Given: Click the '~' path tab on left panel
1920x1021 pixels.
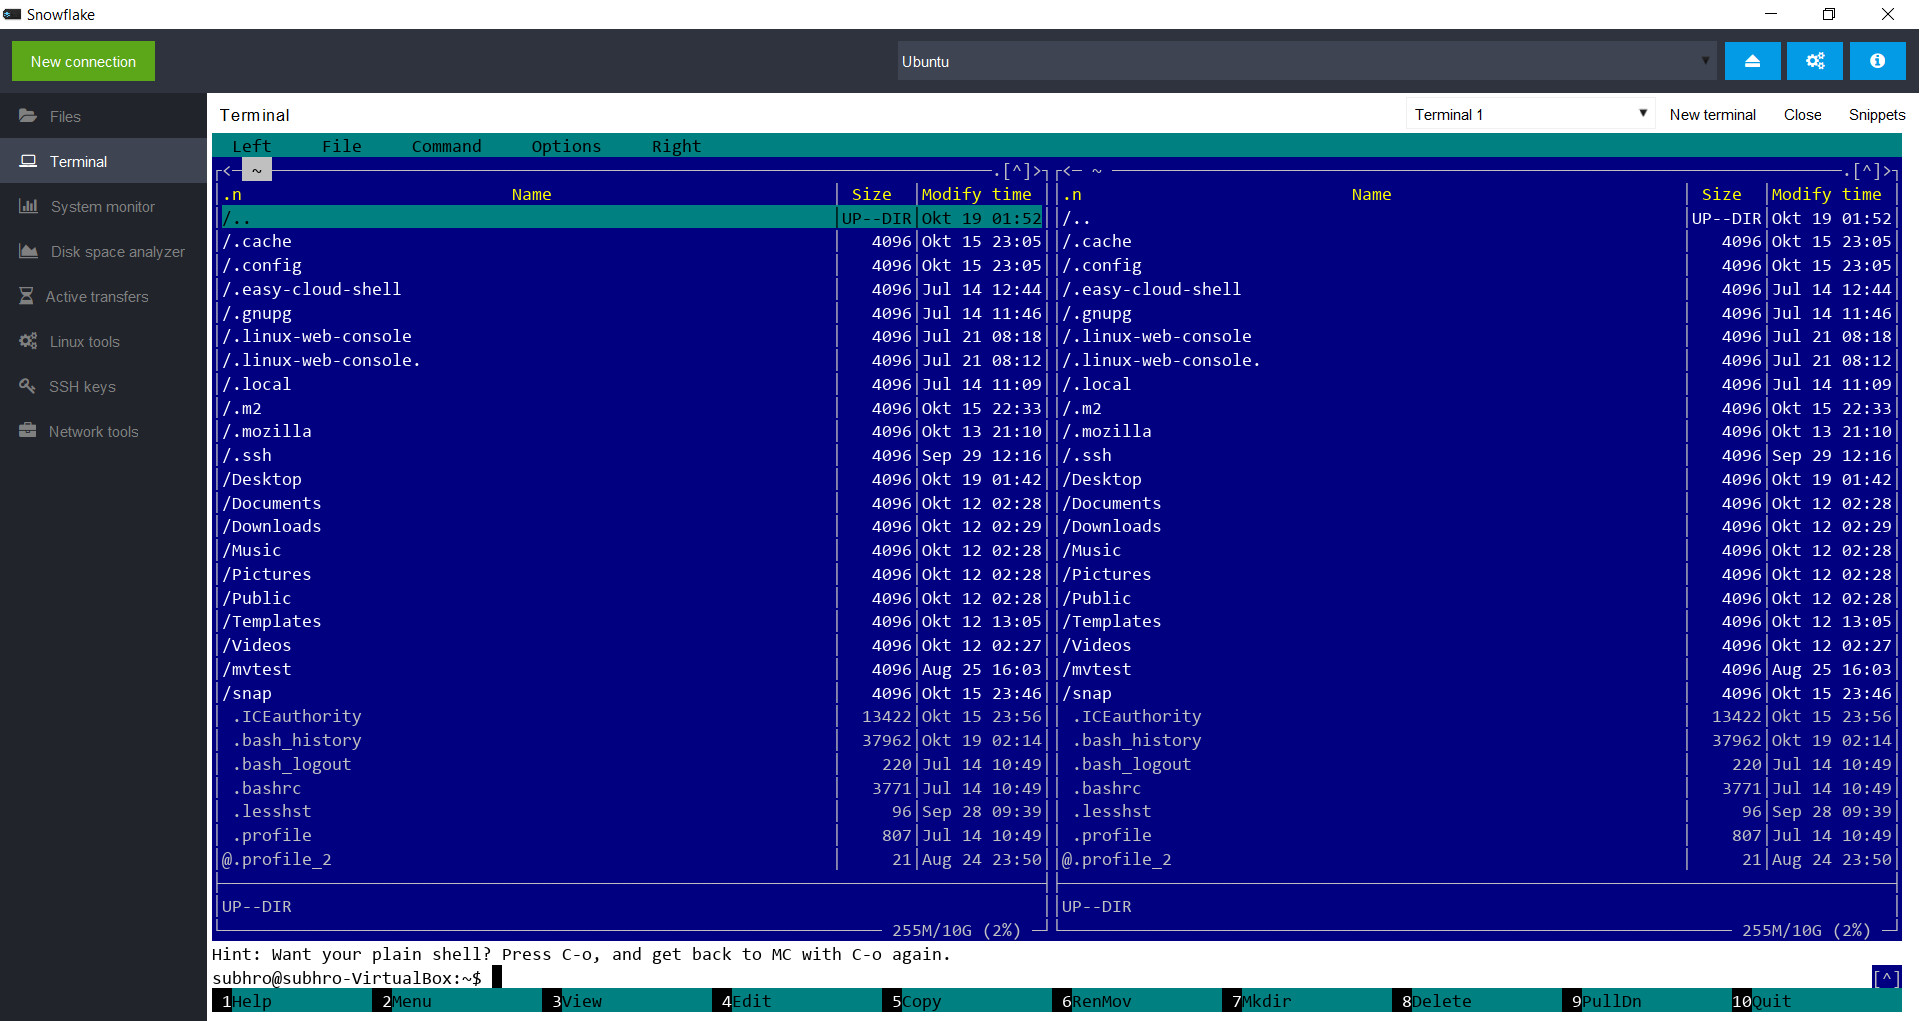Looking at the screenshot, I should [257, 170].
